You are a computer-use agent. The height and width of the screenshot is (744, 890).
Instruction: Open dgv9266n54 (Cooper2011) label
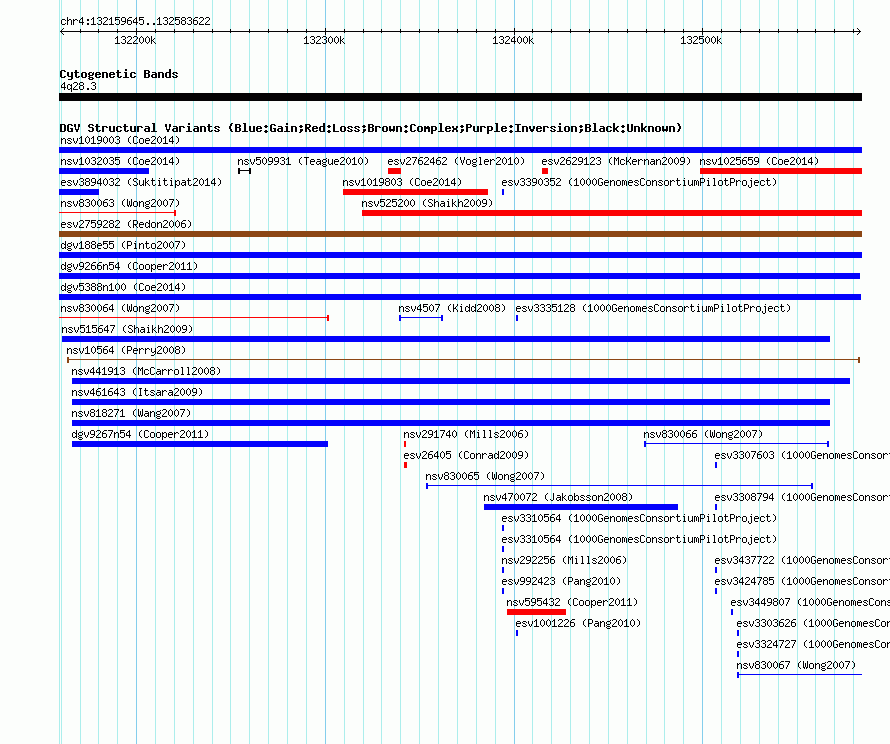click(129, 266)
